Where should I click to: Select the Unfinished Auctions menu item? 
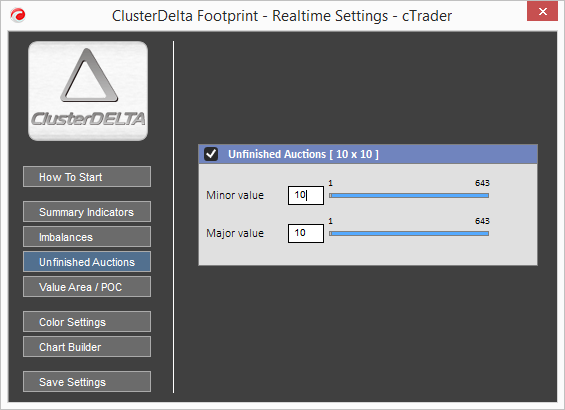click(87, 262)
